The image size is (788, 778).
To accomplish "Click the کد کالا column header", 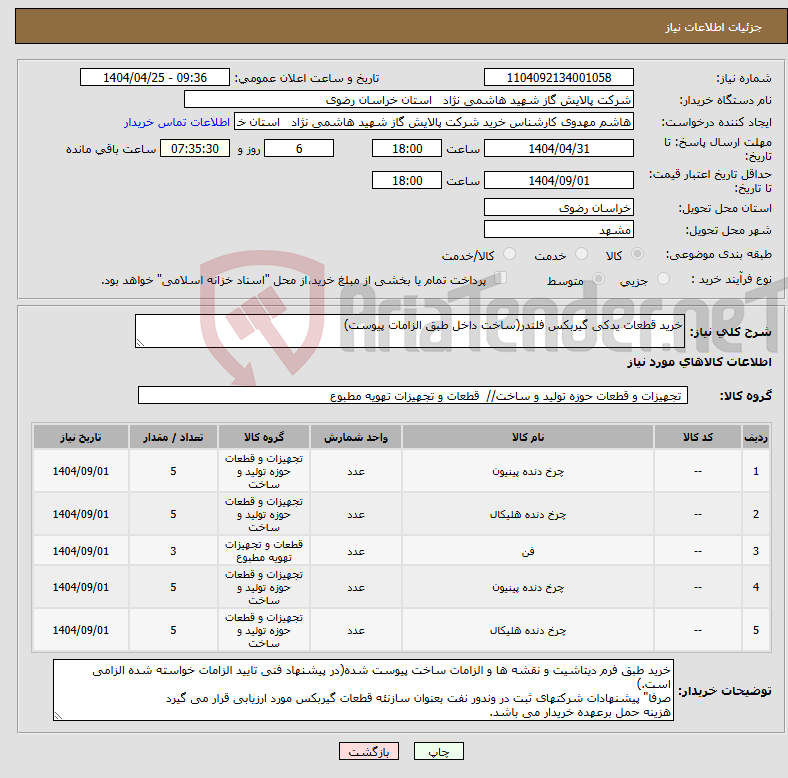I will pos(698,437).
